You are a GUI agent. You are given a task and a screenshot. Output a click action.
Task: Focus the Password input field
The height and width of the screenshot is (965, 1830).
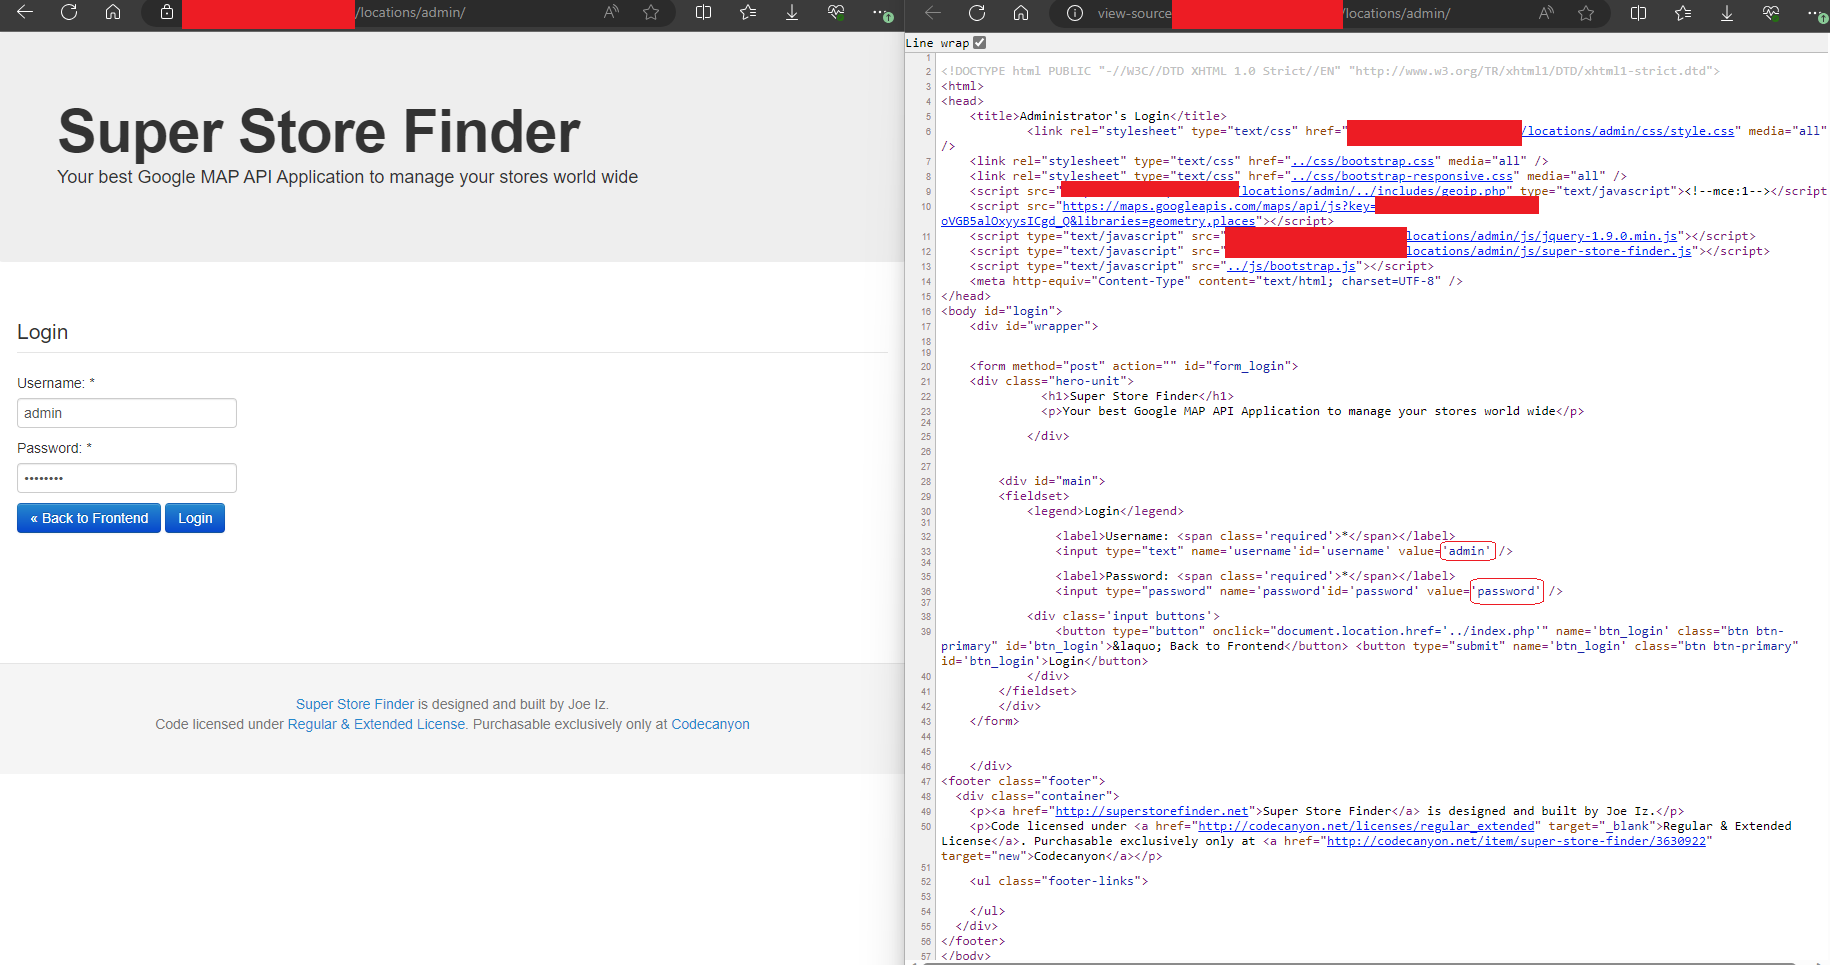click(127, 478)
